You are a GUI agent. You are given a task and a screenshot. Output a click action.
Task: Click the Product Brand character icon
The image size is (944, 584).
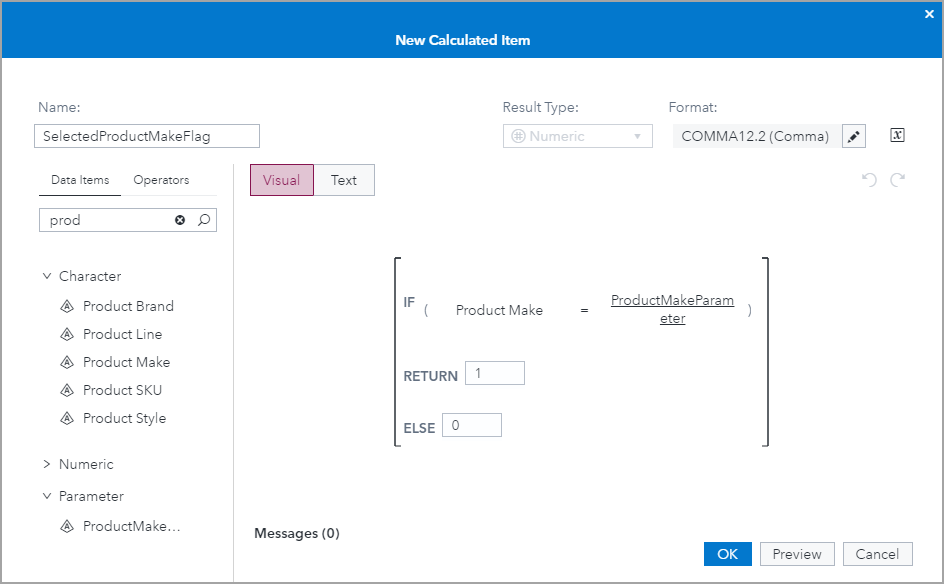[x=68, y=306]
